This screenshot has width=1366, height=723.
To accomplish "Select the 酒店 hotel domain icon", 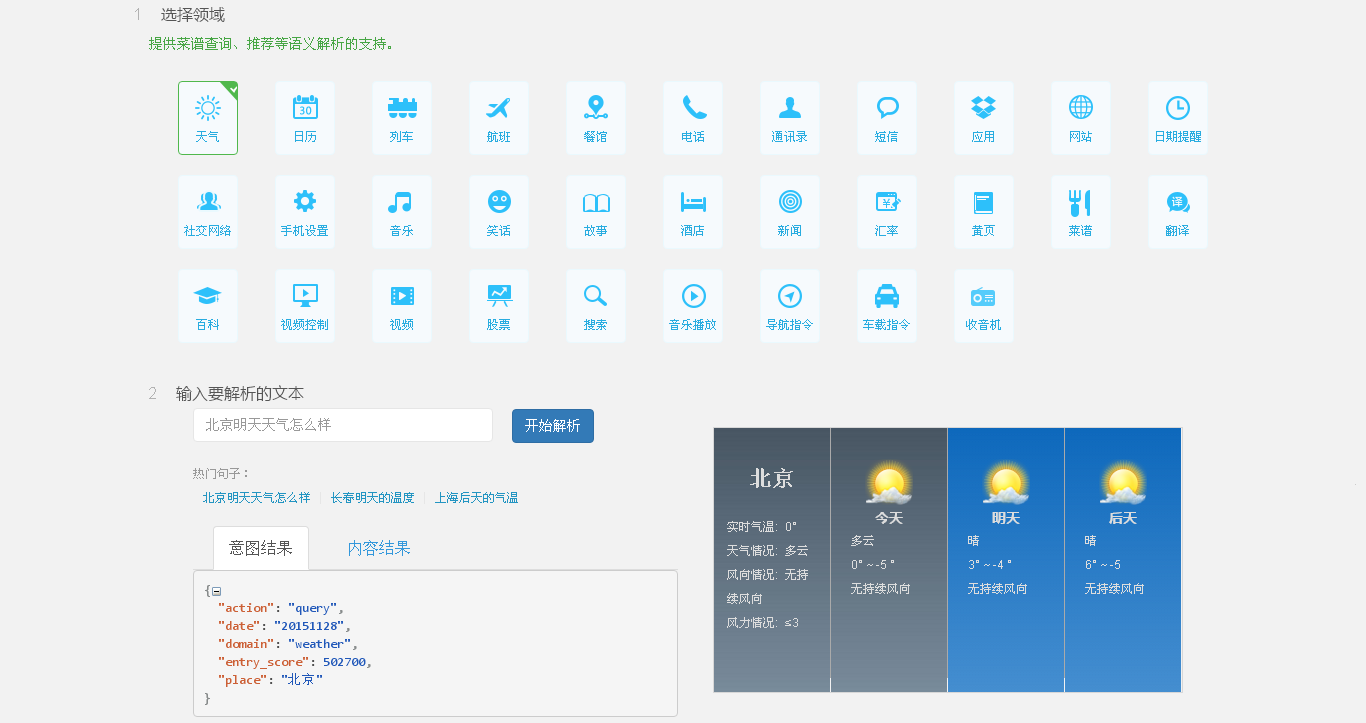I will pos(693,212).
